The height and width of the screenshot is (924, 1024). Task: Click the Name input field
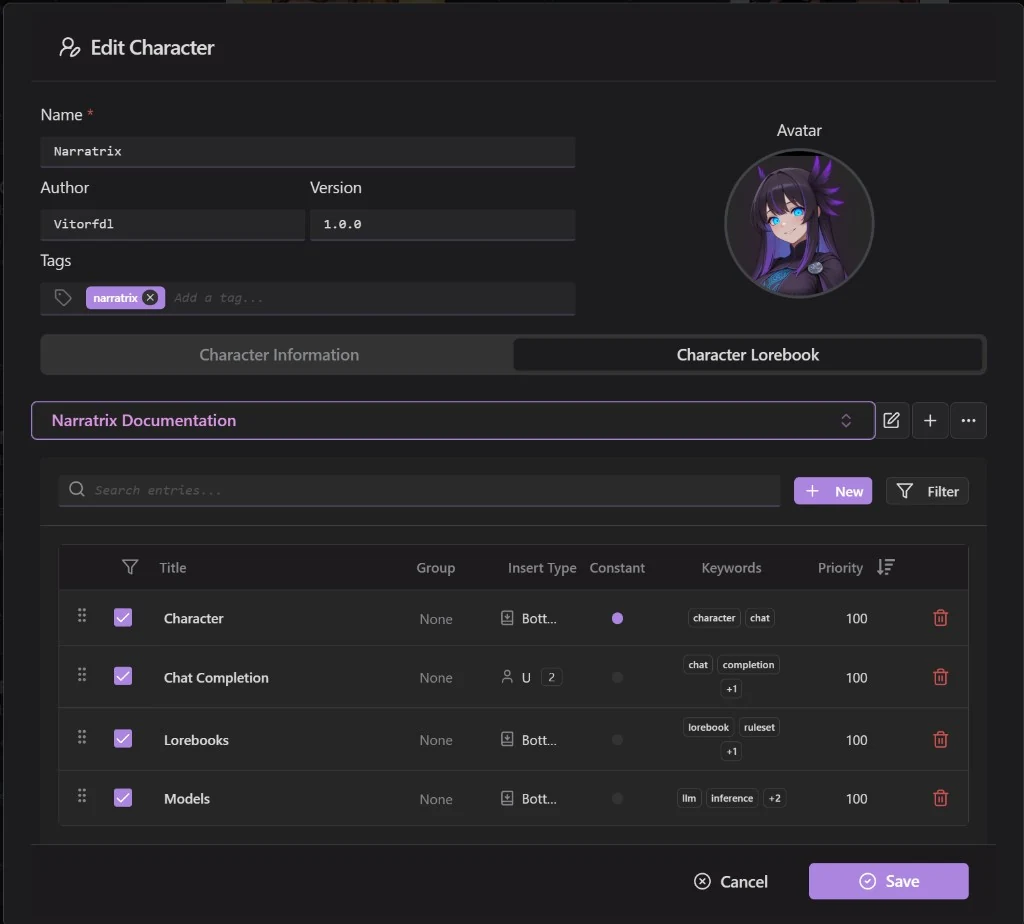pos(308,151)
